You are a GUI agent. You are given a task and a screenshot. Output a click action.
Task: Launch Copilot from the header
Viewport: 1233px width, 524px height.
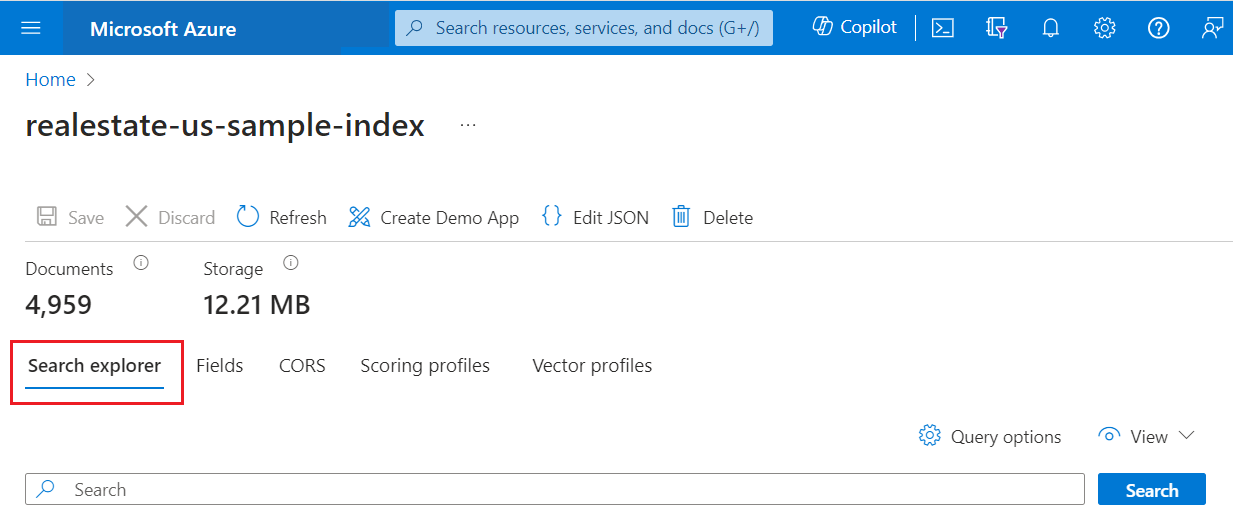click(855, 28)
